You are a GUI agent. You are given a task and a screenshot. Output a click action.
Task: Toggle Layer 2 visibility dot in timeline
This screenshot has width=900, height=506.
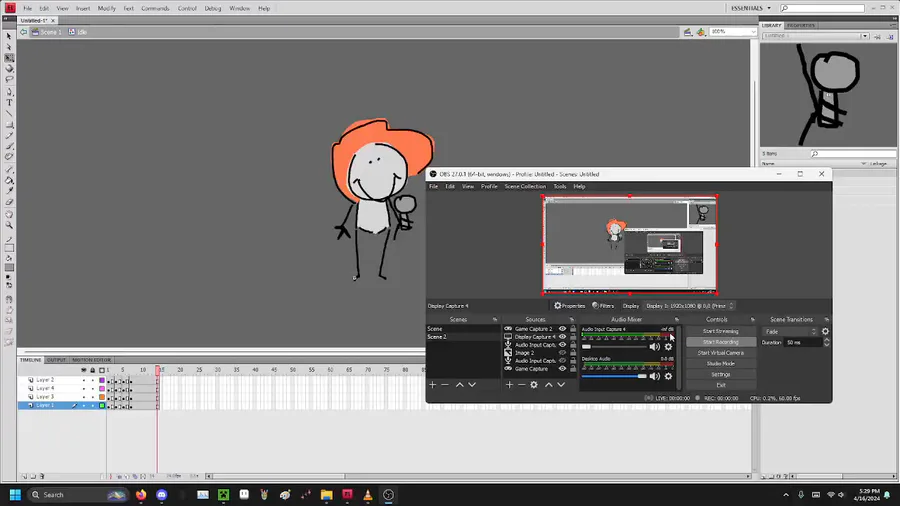84,380
